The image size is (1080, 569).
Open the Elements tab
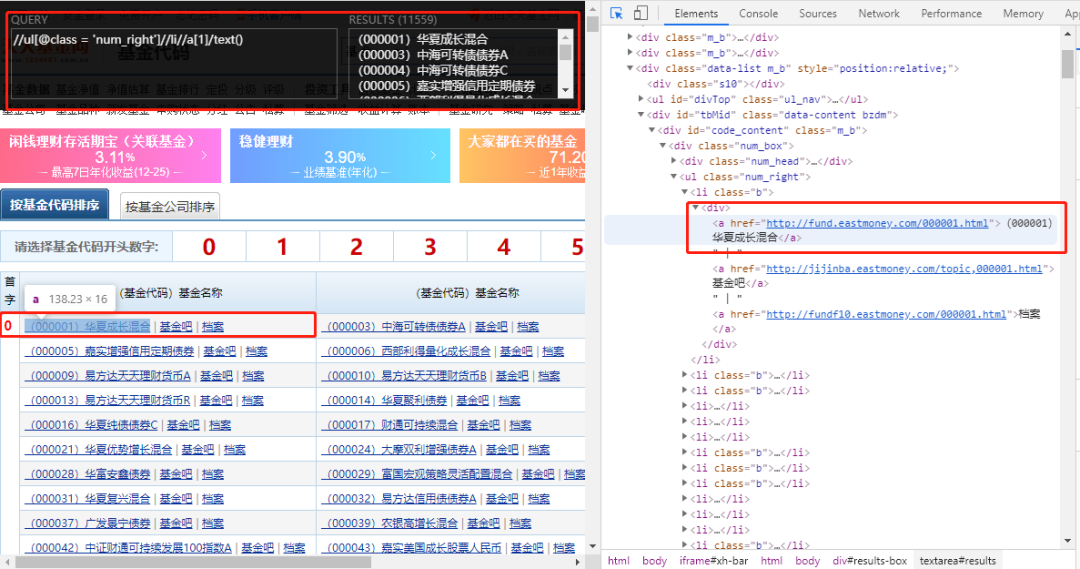[696, 13]
